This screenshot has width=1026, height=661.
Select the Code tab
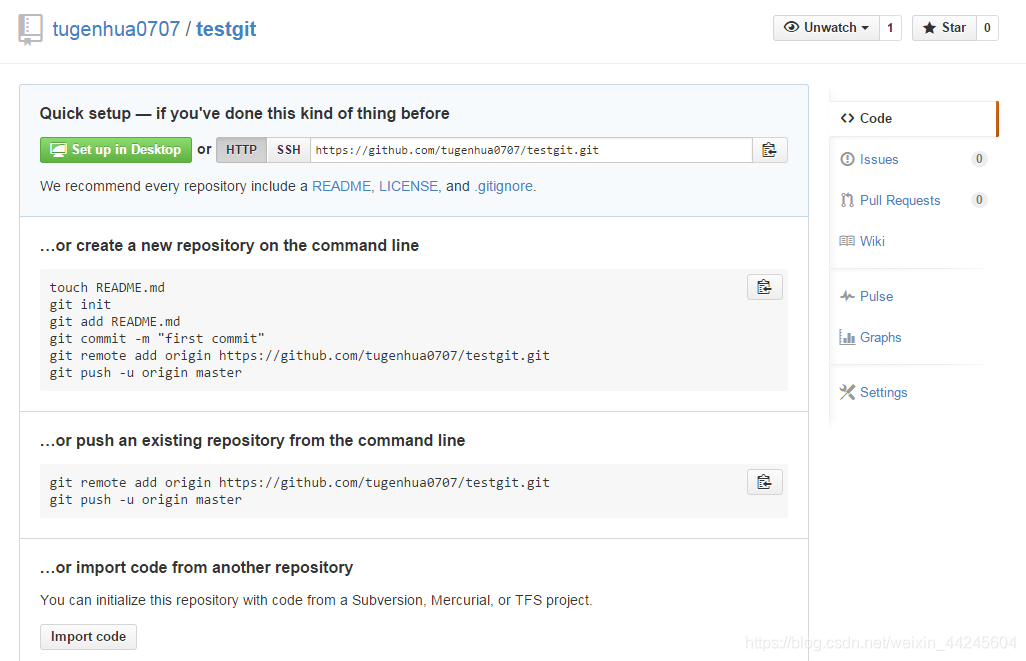(875, 118)
